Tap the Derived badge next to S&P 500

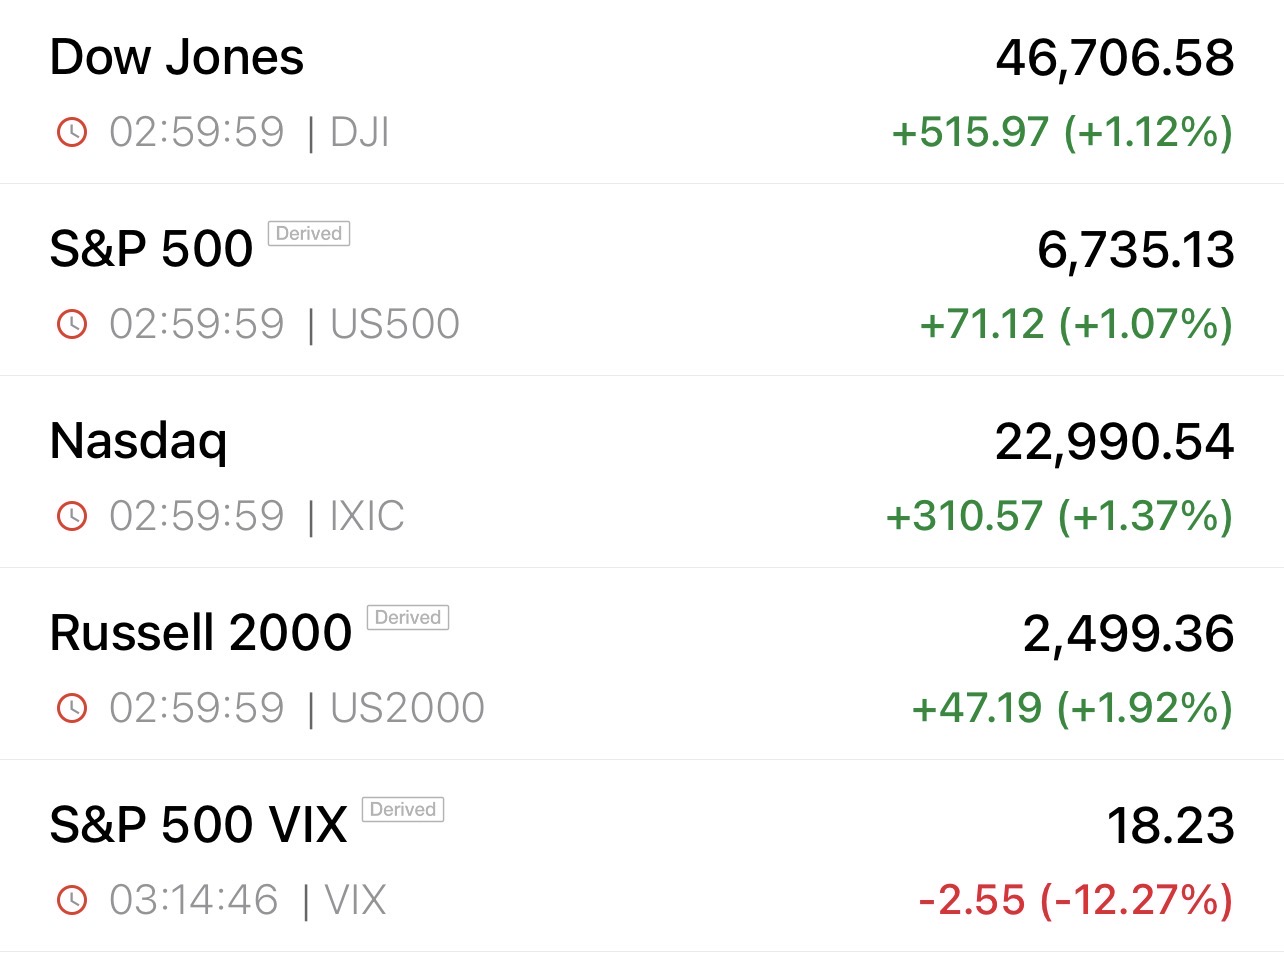(x=309, y=233)
